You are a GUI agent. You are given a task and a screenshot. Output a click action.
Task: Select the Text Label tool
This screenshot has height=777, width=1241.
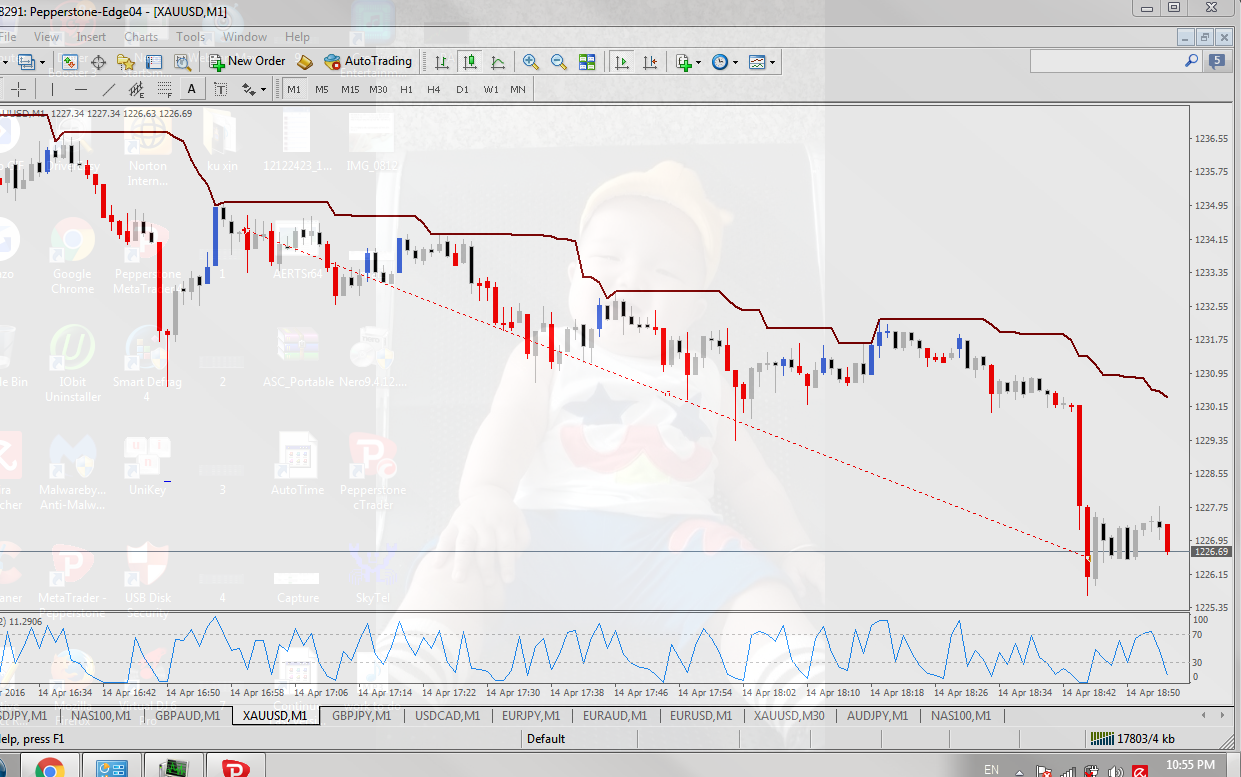tap(220, 89)
